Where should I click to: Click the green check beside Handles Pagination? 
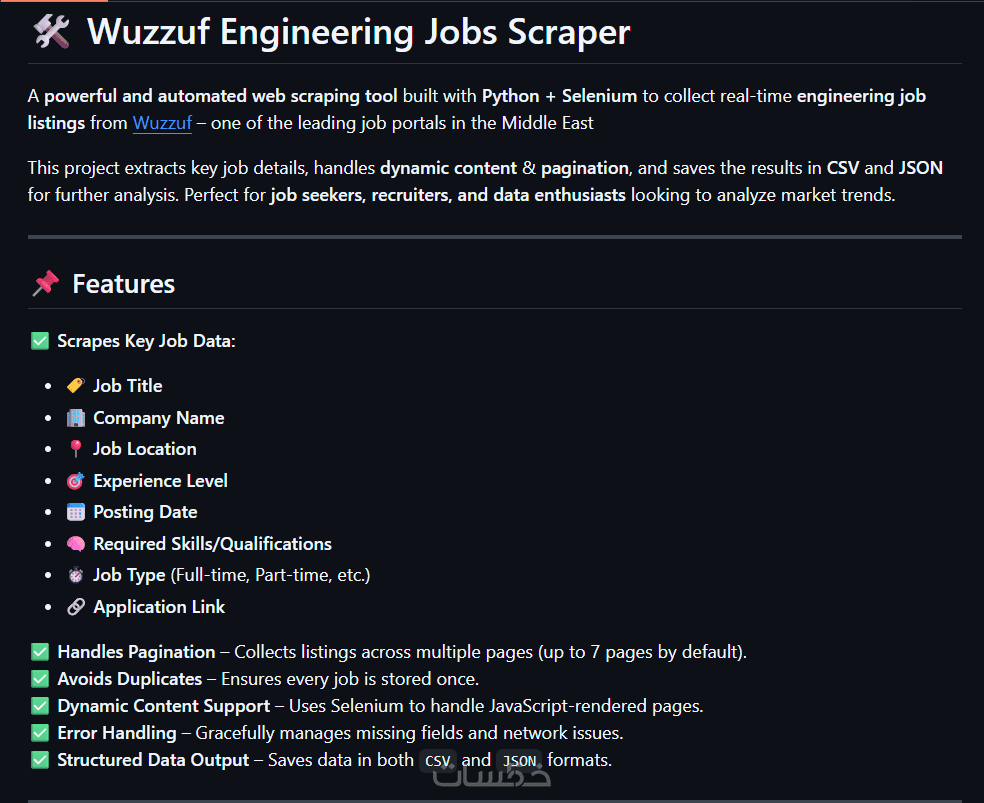point(40,652)
